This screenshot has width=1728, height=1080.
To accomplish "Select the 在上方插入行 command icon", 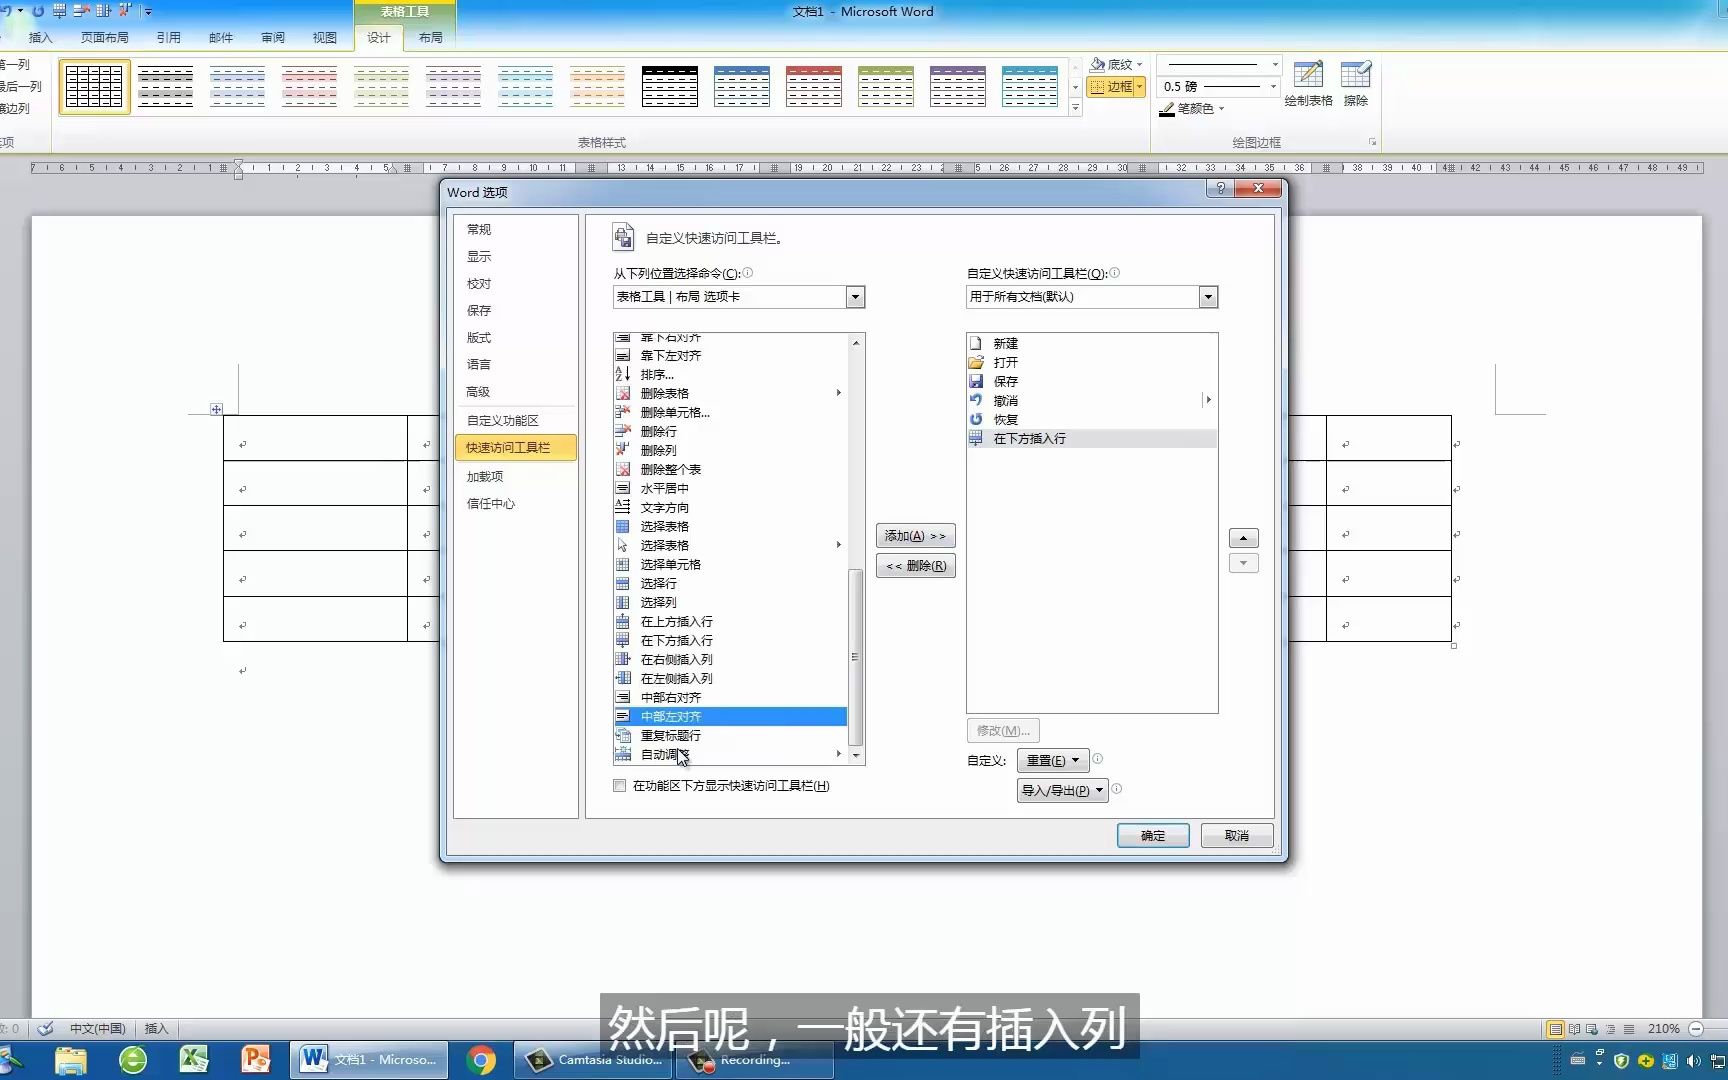I will point(622,621).
